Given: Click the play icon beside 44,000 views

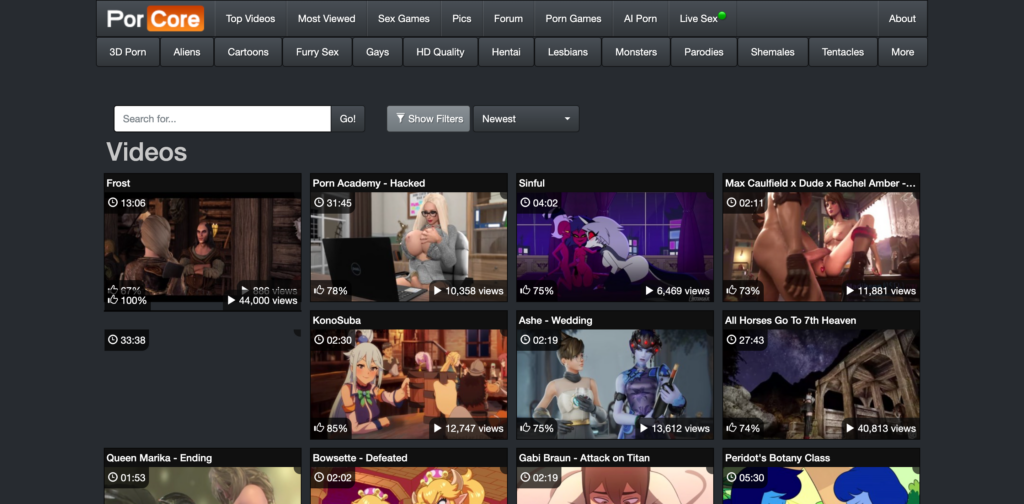Looking at the screenshot, I should point(231,300).
